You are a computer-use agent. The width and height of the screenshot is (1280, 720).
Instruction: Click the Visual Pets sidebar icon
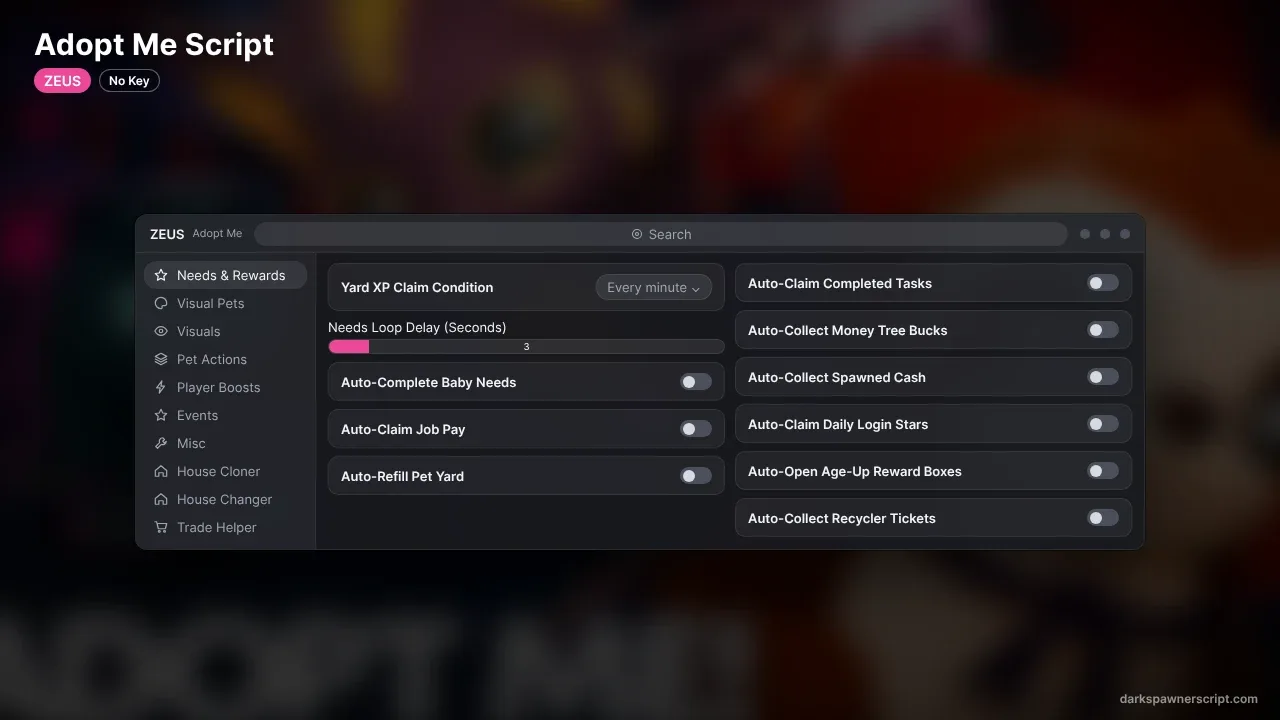161,303
